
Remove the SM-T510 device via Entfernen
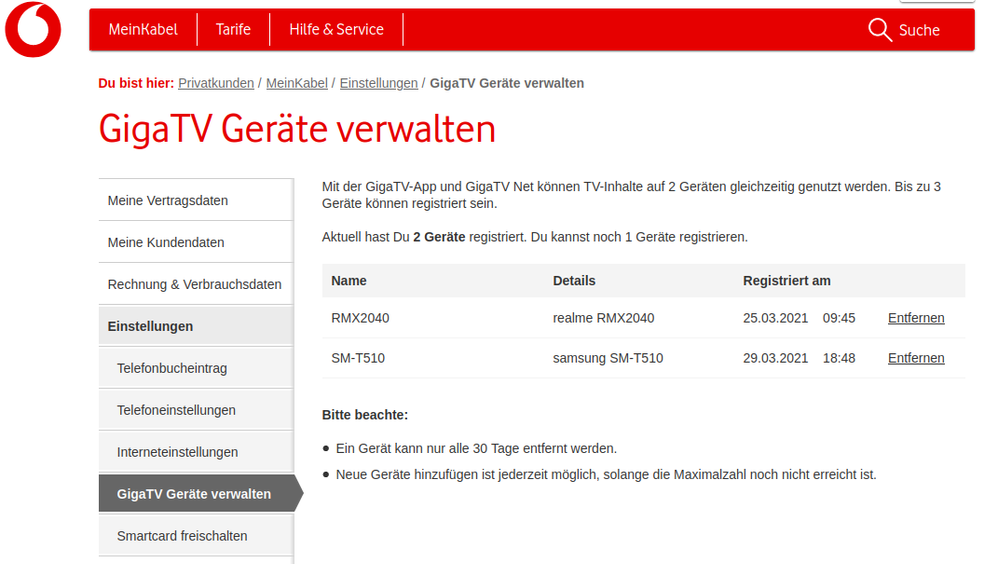coord(916,358)
